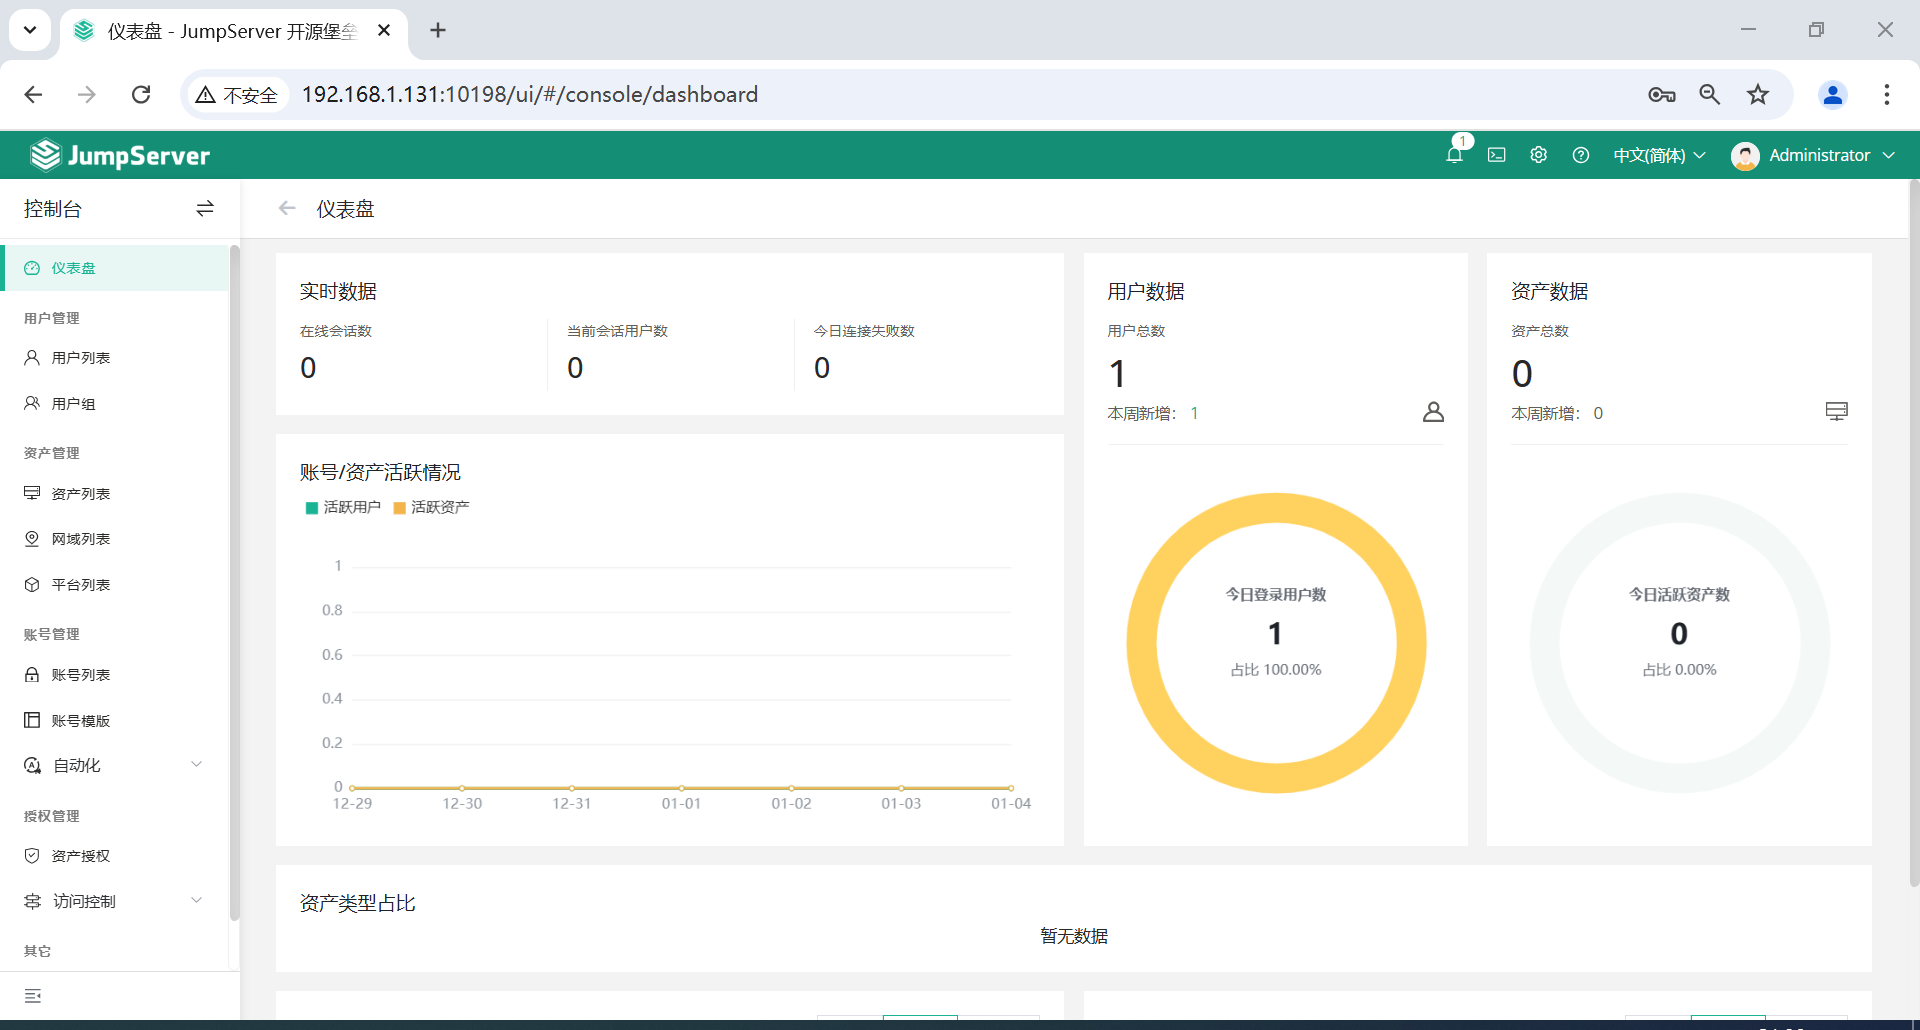Click the 12-29 date on chart axis
Screen dimensions: 1920x1030
(x=352, y=803)
